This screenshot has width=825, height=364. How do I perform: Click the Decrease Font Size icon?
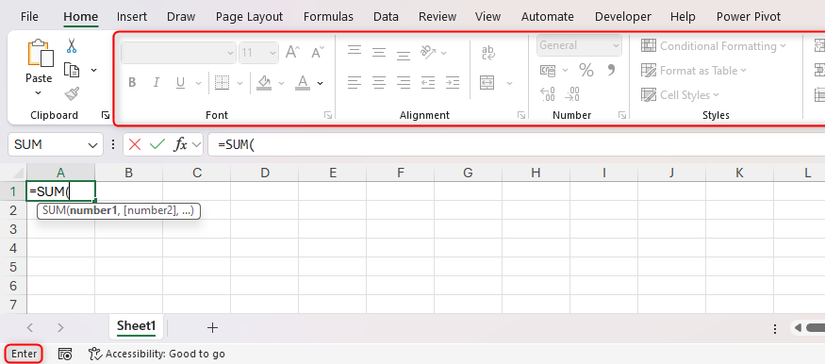(317, 52)
